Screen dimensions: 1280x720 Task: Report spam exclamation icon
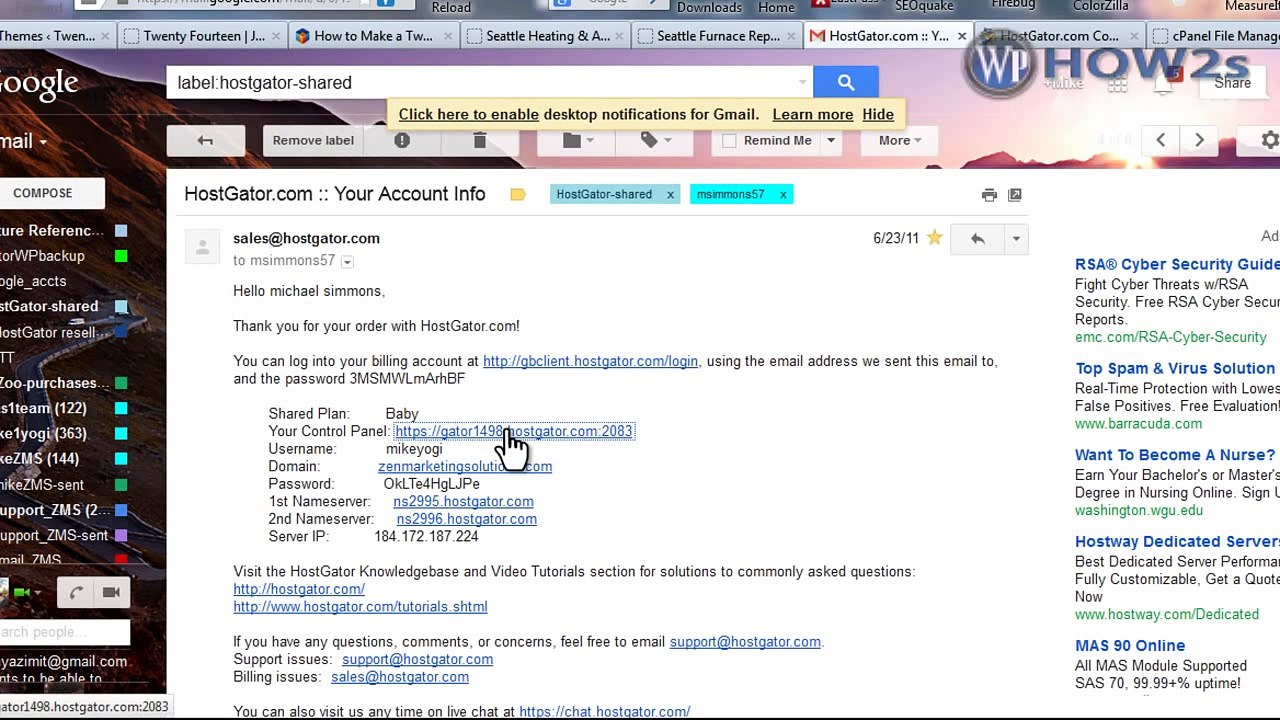[402, 141]
